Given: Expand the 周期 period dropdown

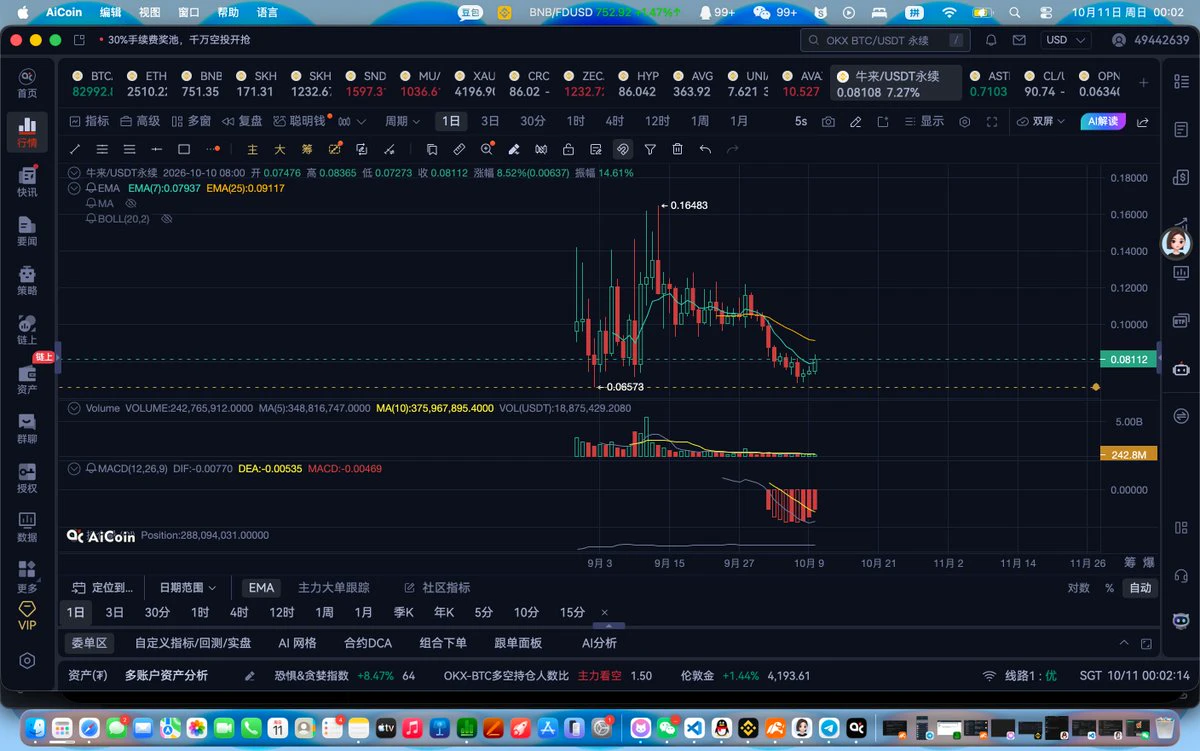Looking at the screenshot, I should [x=402, y=121].
